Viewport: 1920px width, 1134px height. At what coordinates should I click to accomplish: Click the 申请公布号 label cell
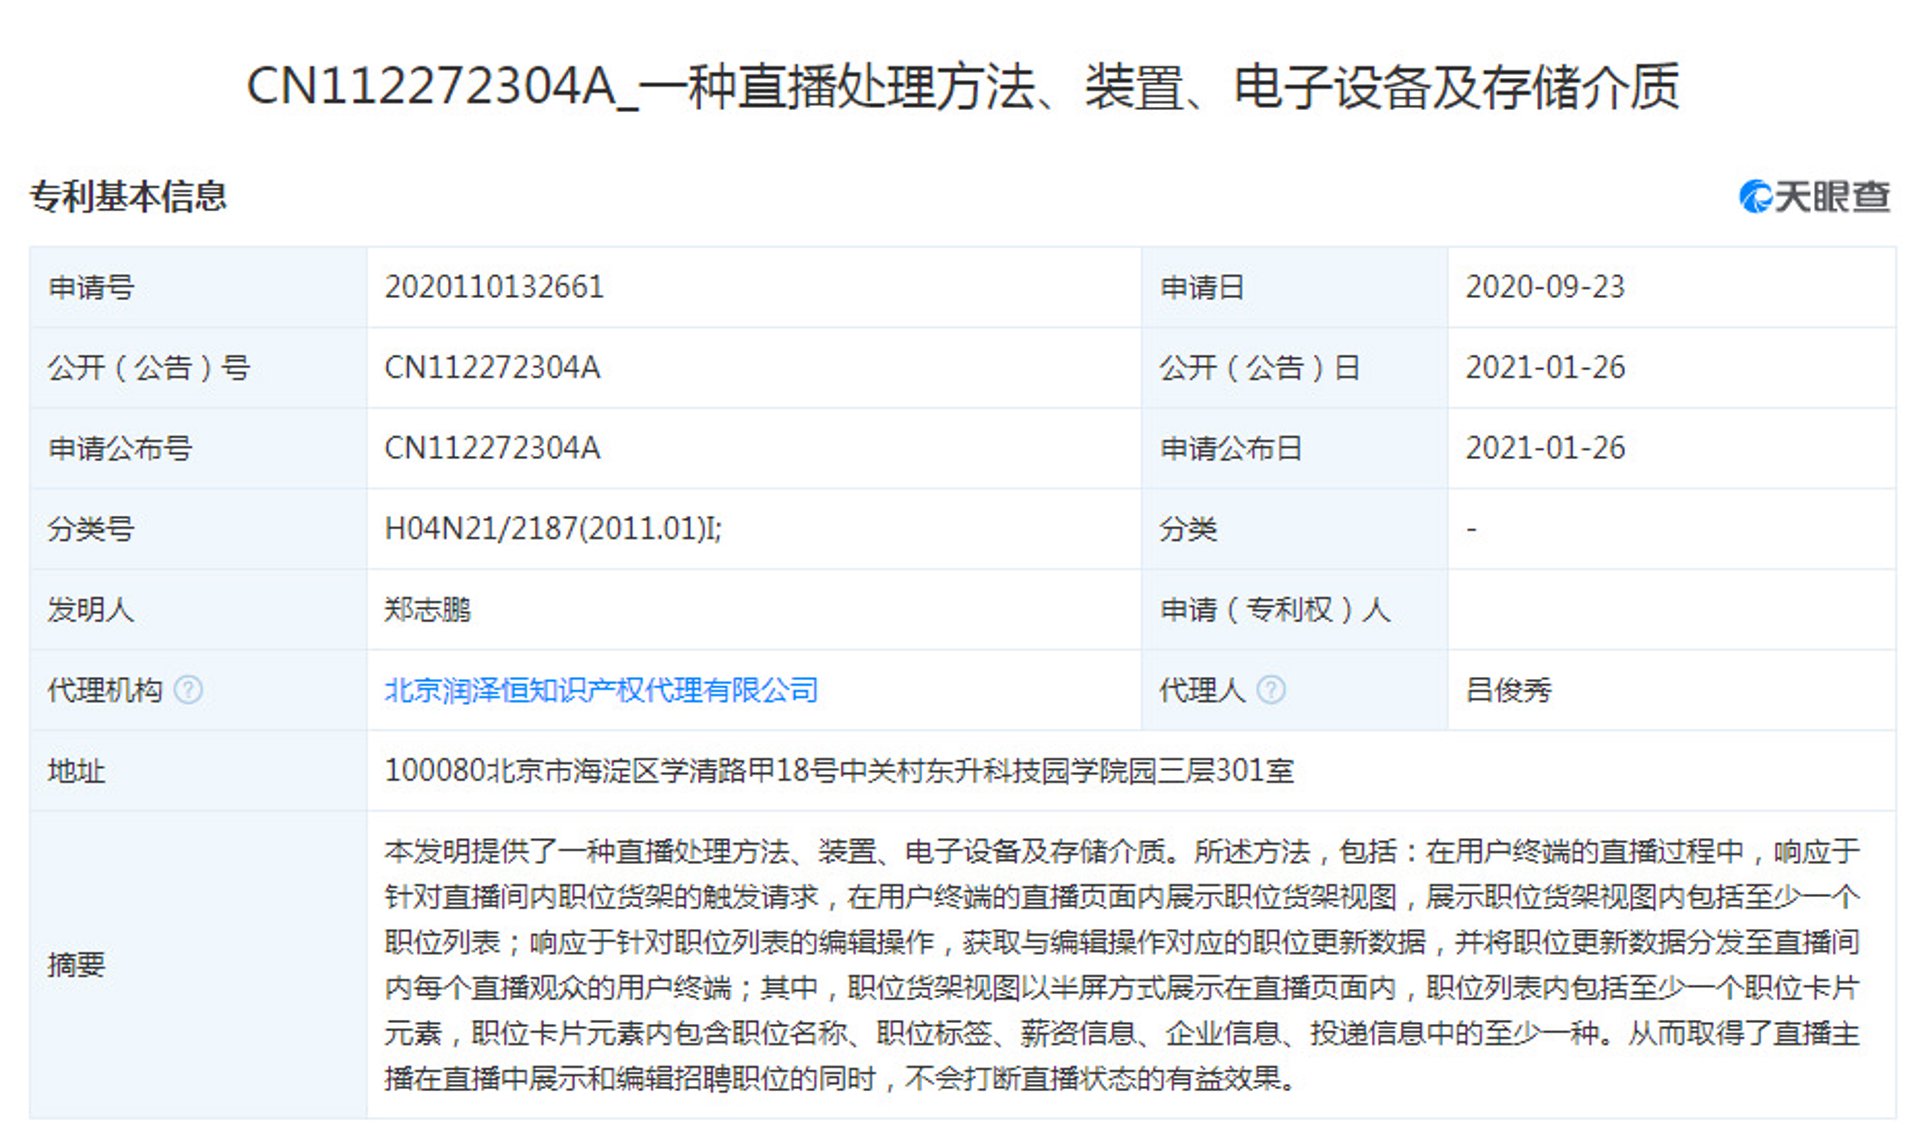[x=198, y=448]
